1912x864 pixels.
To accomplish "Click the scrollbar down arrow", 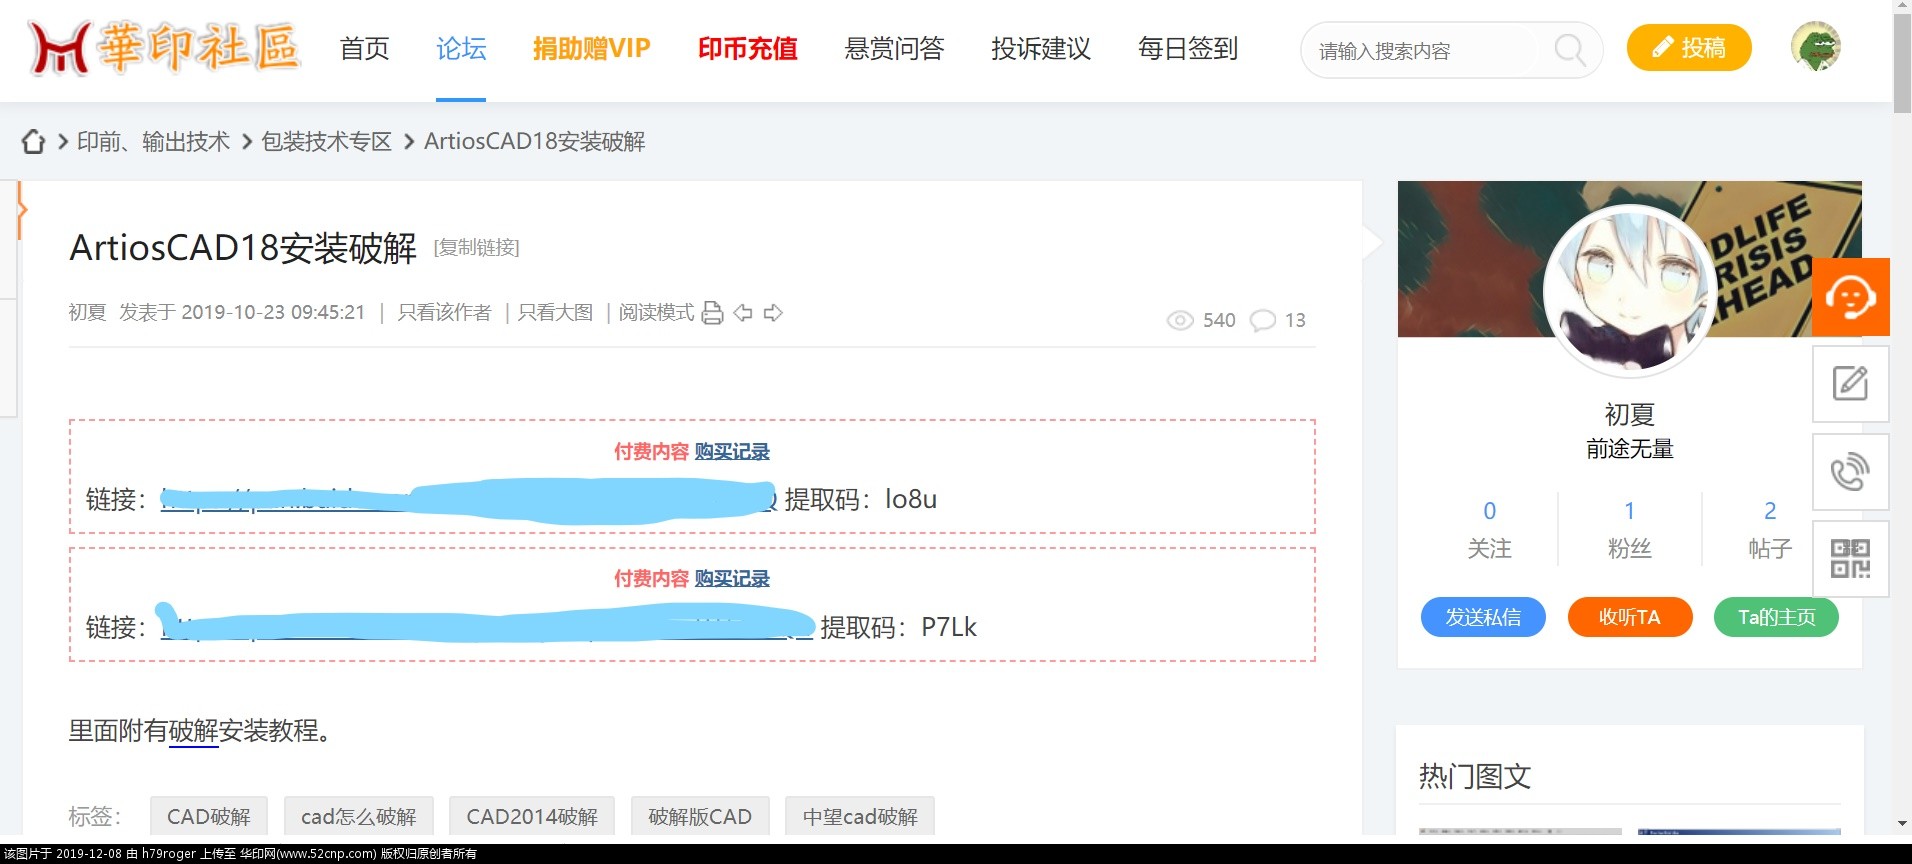I will pyautogui.click(x=1902, y=825).
